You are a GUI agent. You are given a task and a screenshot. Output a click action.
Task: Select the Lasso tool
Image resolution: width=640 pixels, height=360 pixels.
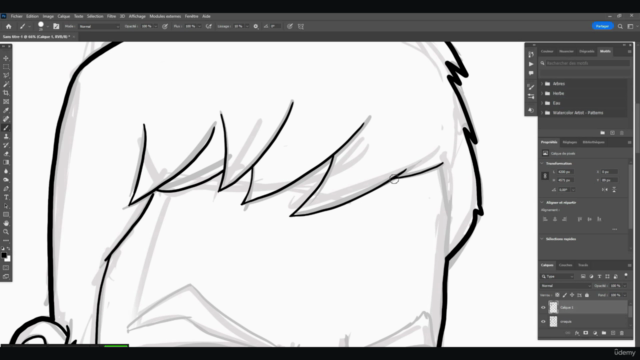(x=6, y=76)
